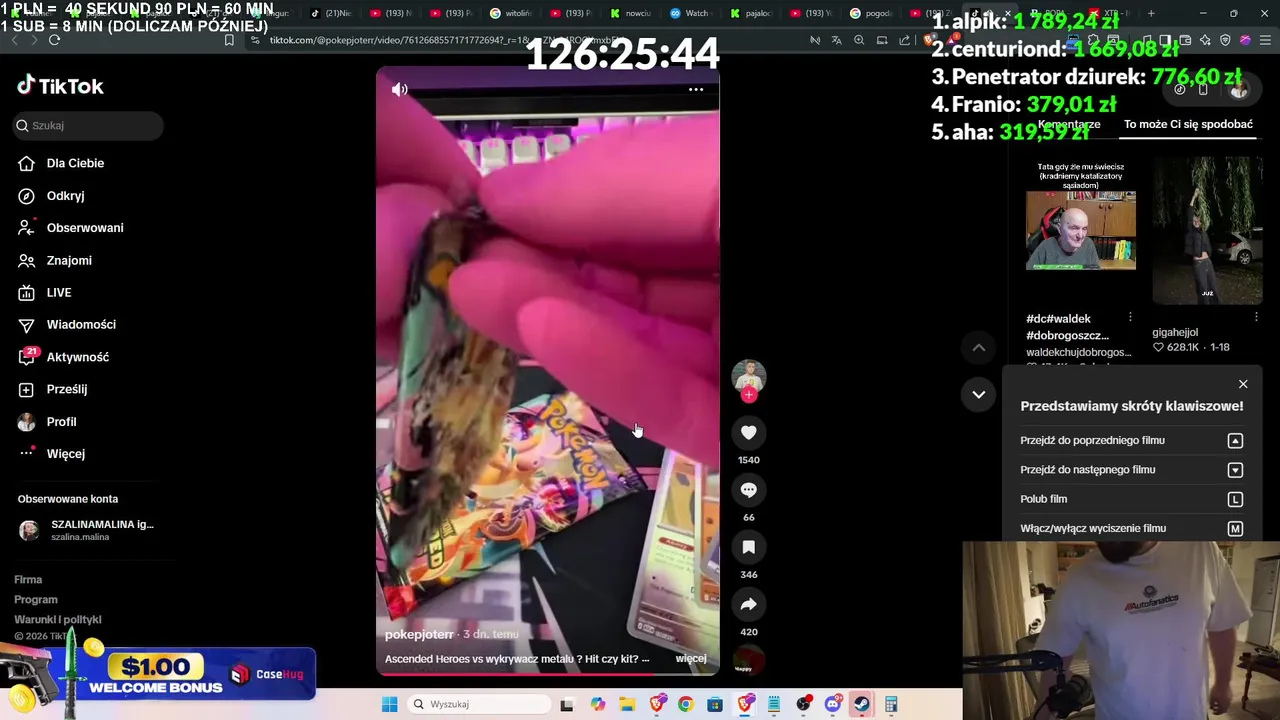
Task: Open SZALINAMALINA followed account
Action: tap(86, 530)
